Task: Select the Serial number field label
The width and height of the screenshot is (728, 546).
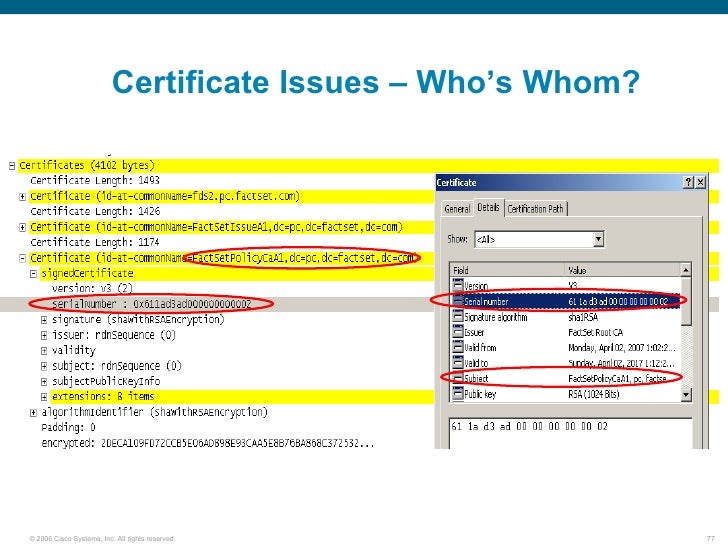Action: (x=486, y=302)
